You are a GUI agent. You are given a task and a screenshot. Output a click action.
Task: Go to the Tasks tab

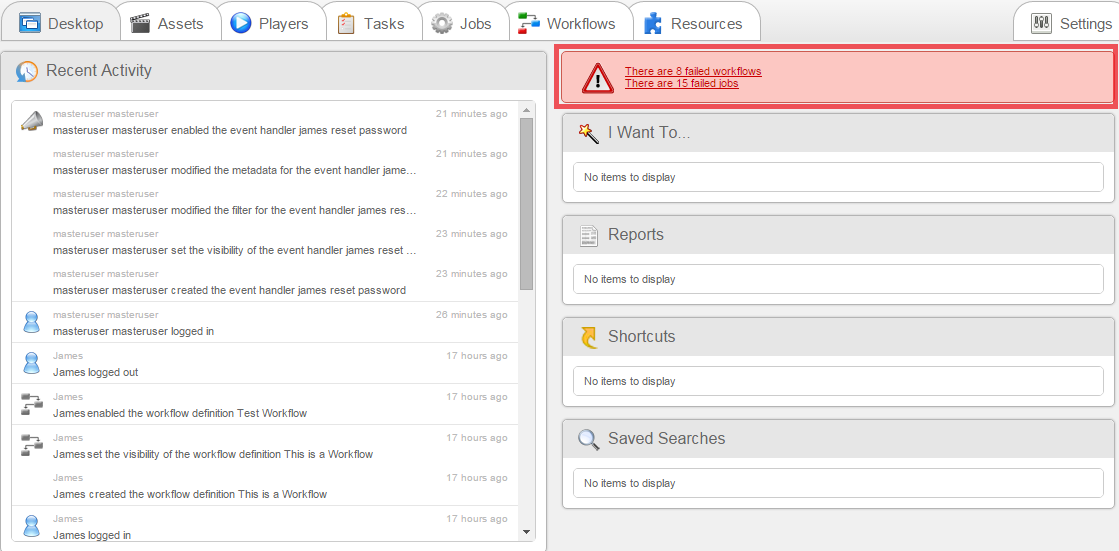coord(371,23)
